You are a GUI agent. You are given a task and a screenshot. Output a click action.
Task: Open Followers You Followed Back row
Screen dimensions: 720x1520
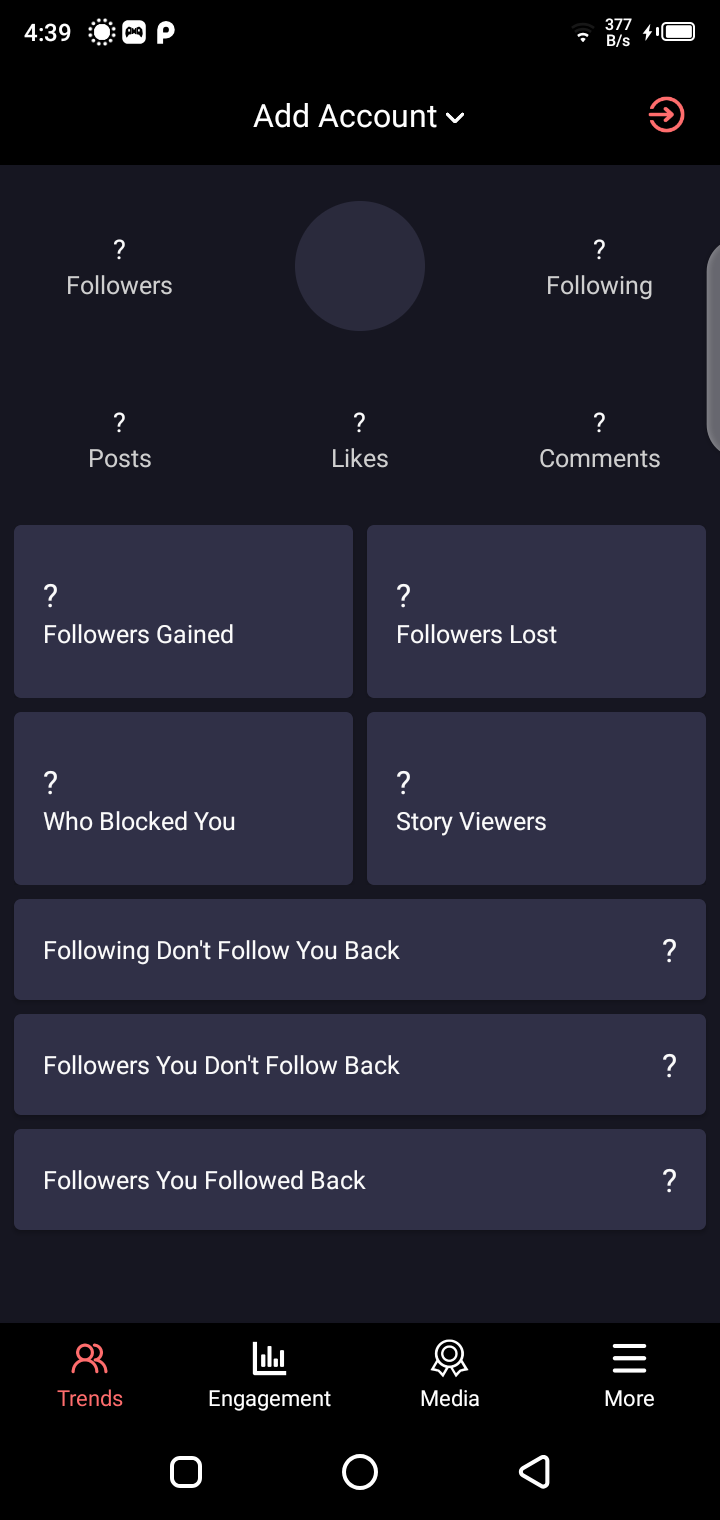tap(360, 1179)
